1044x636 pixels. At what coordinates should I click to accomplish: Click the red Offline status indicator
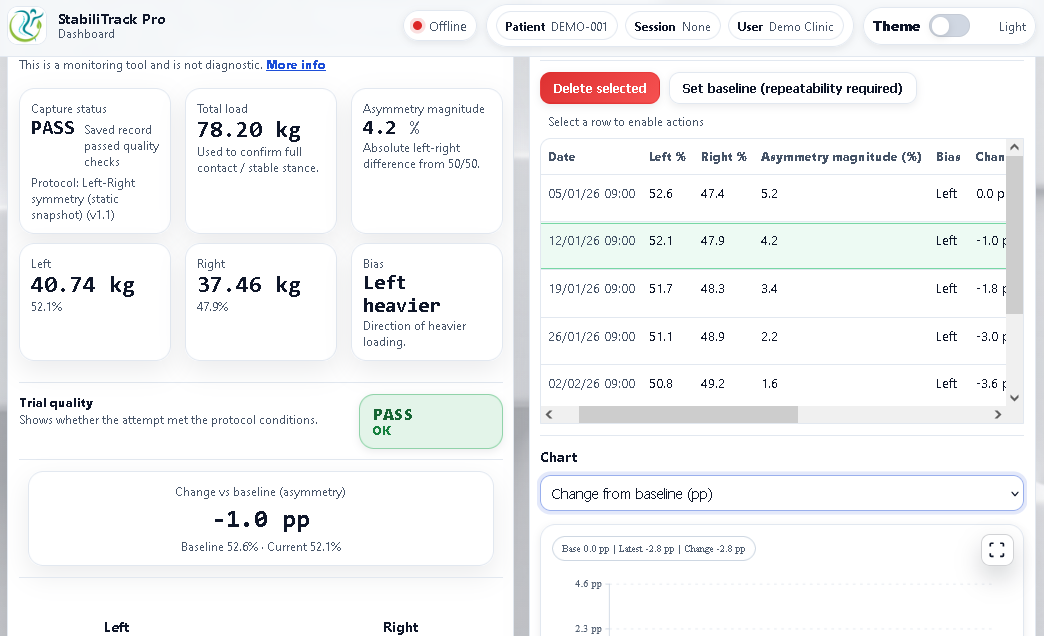[439, 27]
